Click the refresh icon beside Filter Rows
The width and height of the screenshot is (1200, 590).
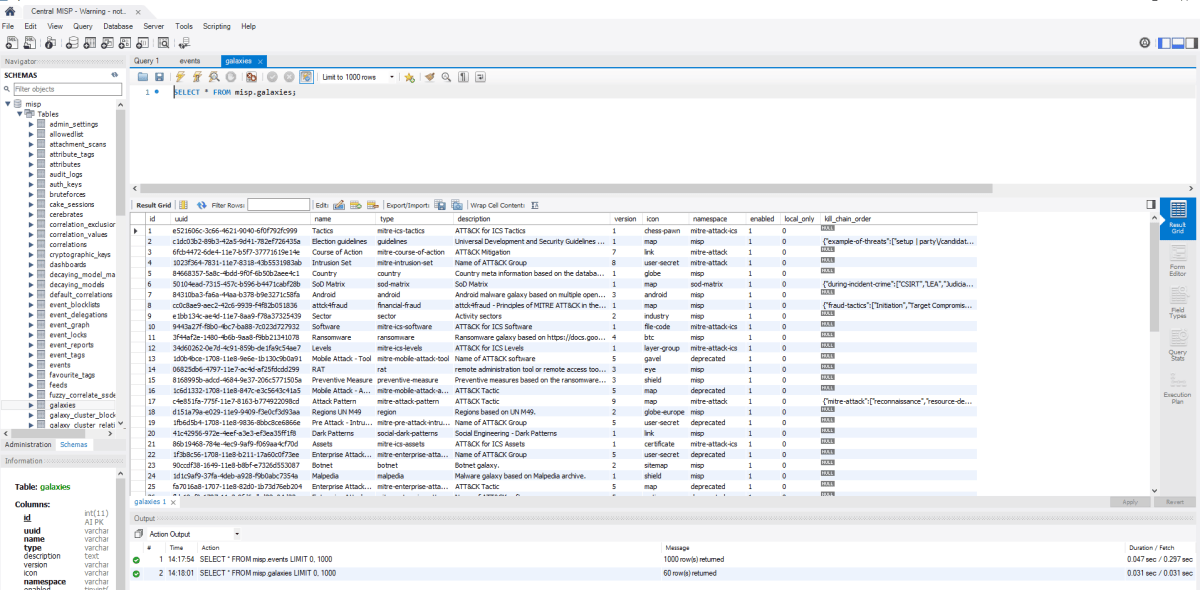coord(201,205)
